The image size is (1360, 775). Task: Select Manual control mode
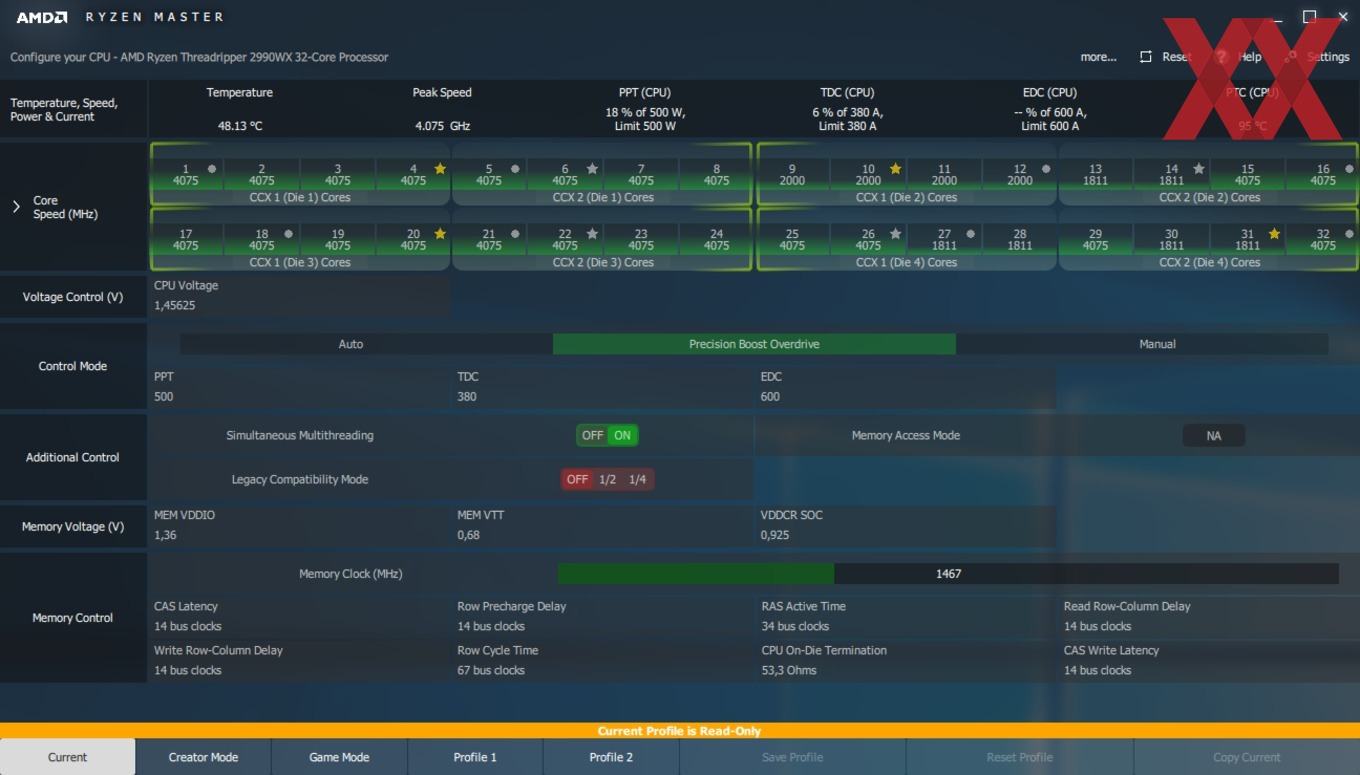point(1157,344)
